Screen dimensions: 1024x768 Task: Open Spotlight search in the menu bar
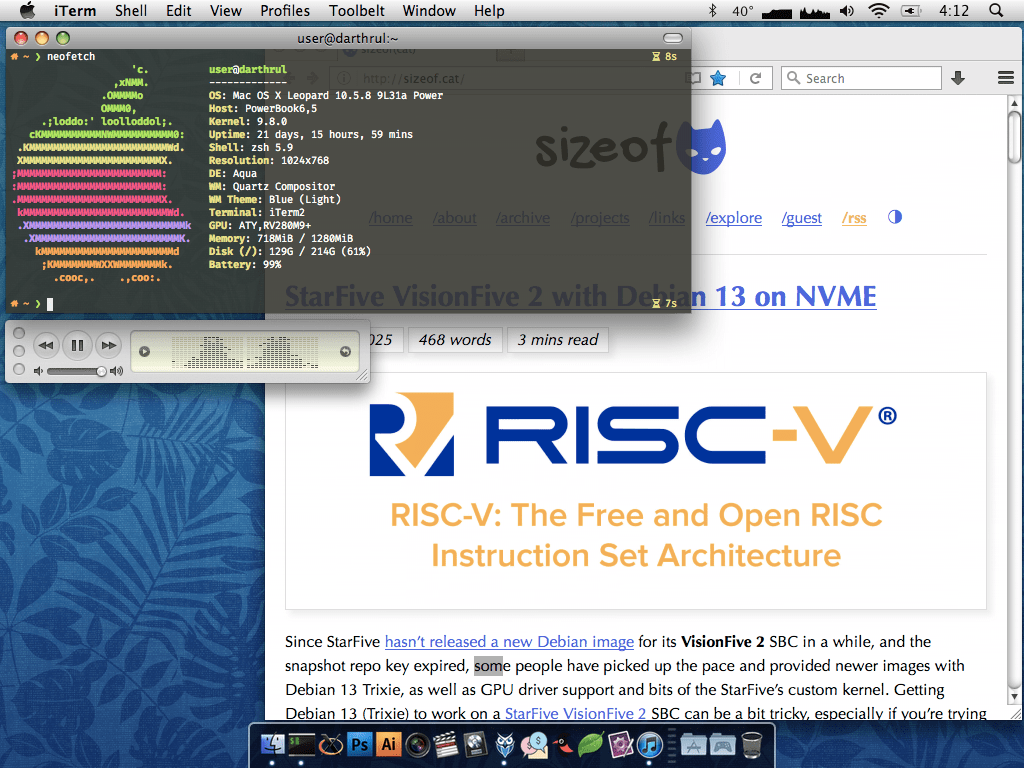[x=996, y=11]
